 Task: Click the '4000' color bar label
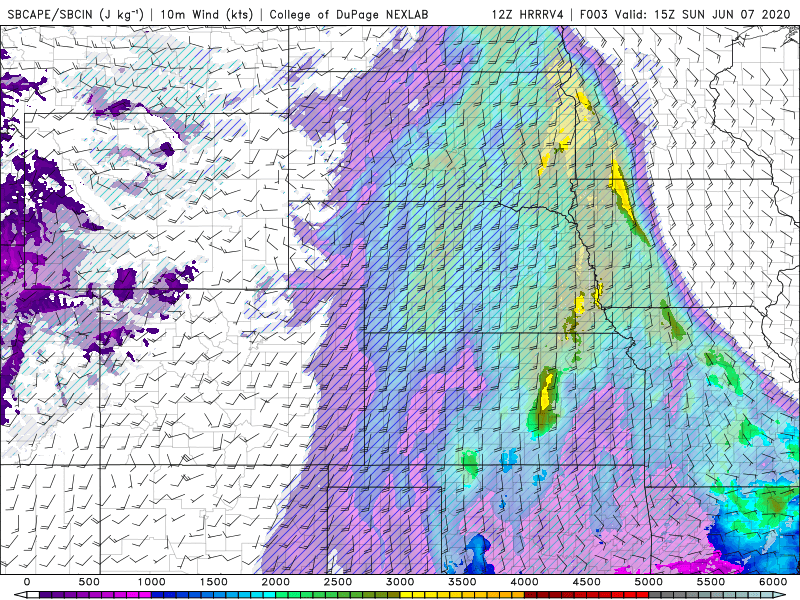tap(525, 582)
